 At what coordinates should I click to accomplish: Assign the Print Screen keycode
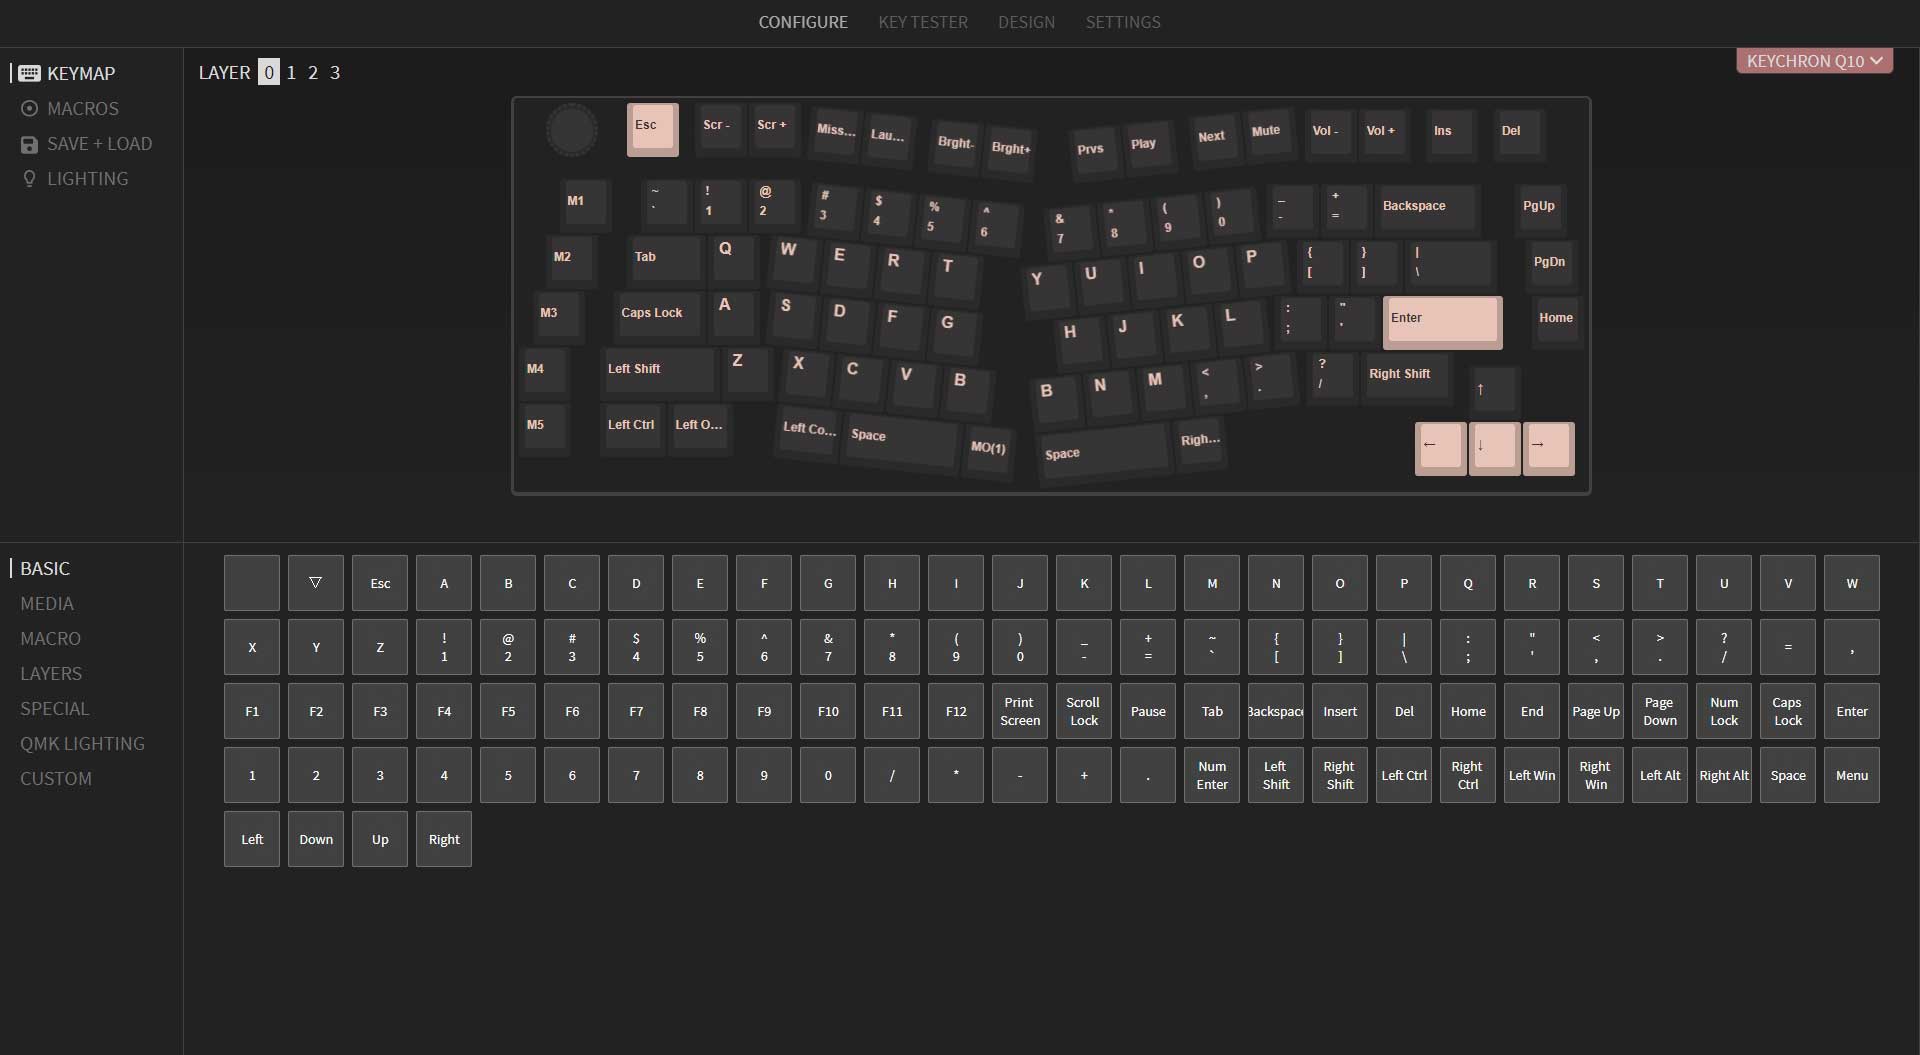pos(1019,711)
